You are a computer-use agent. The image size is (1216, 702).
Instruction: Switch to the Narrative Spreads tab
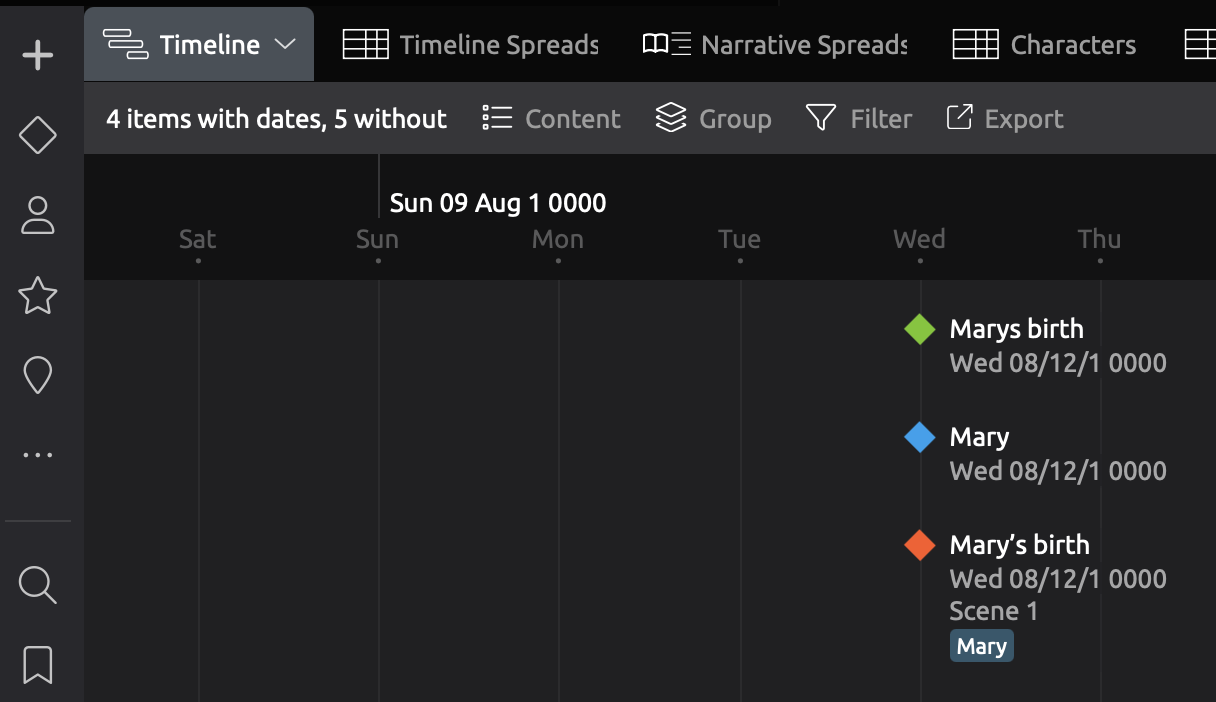775,45
